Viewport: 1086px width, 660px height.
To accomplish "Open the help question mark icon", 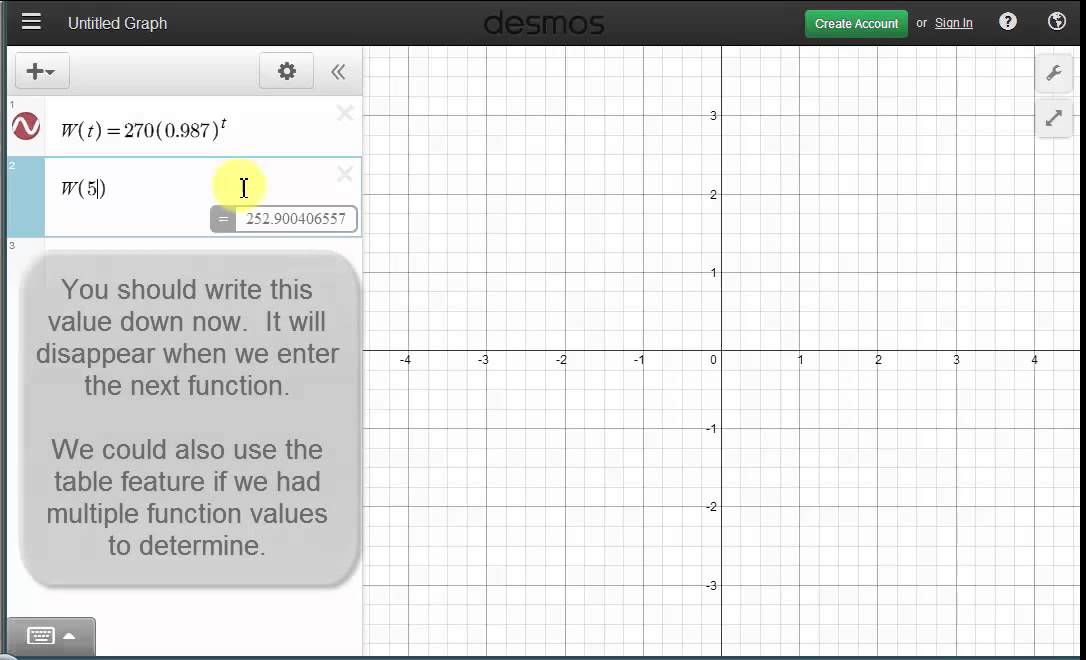I will 1008,22.
